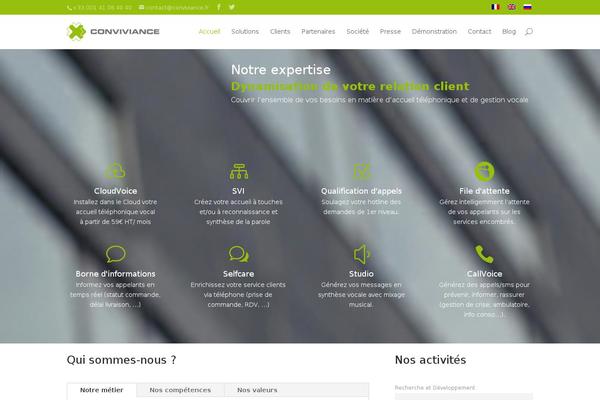Select the Qualification d'appels checkmark icon

[x=362, y=171]
